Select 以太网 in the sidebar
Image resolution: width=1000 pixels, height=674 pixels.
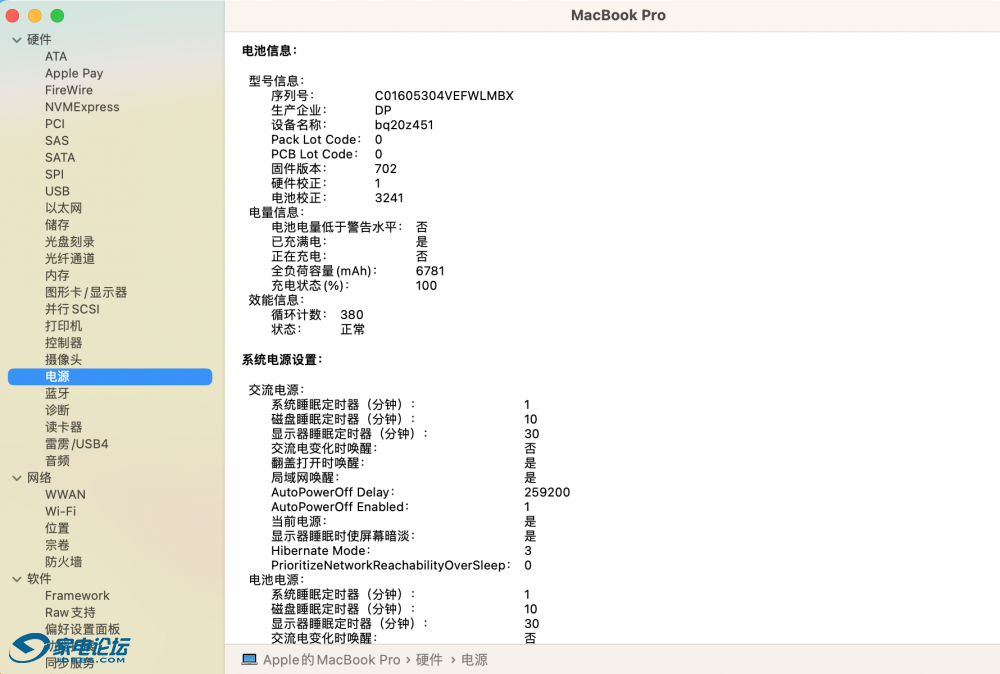point(63,208)
